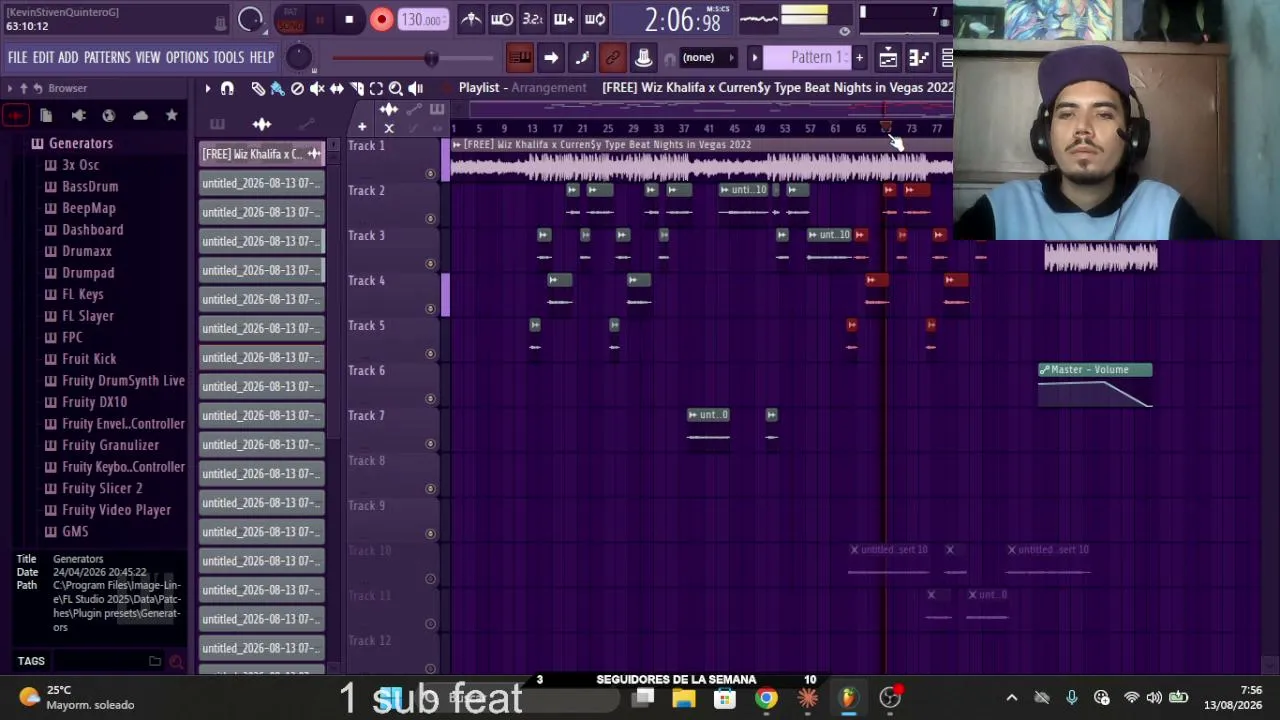The image size is (1280, 720).
Task: Open Google Chrome from the taskbar
Action: pyautogui.click(x=766, y=698)
